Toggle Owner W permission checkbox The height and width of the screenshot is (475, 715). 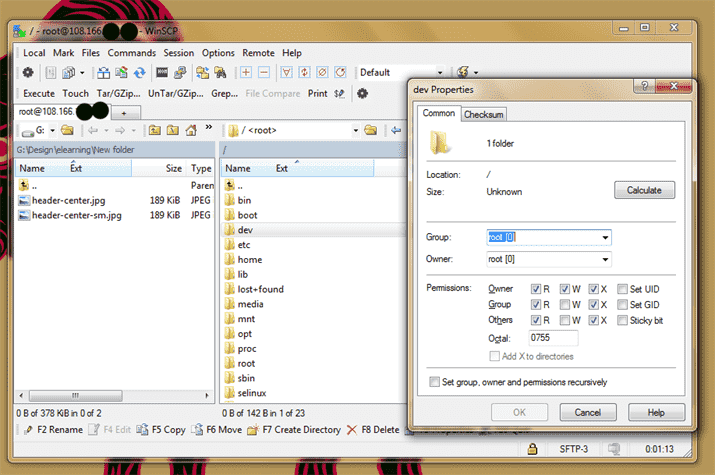point(565,289)
